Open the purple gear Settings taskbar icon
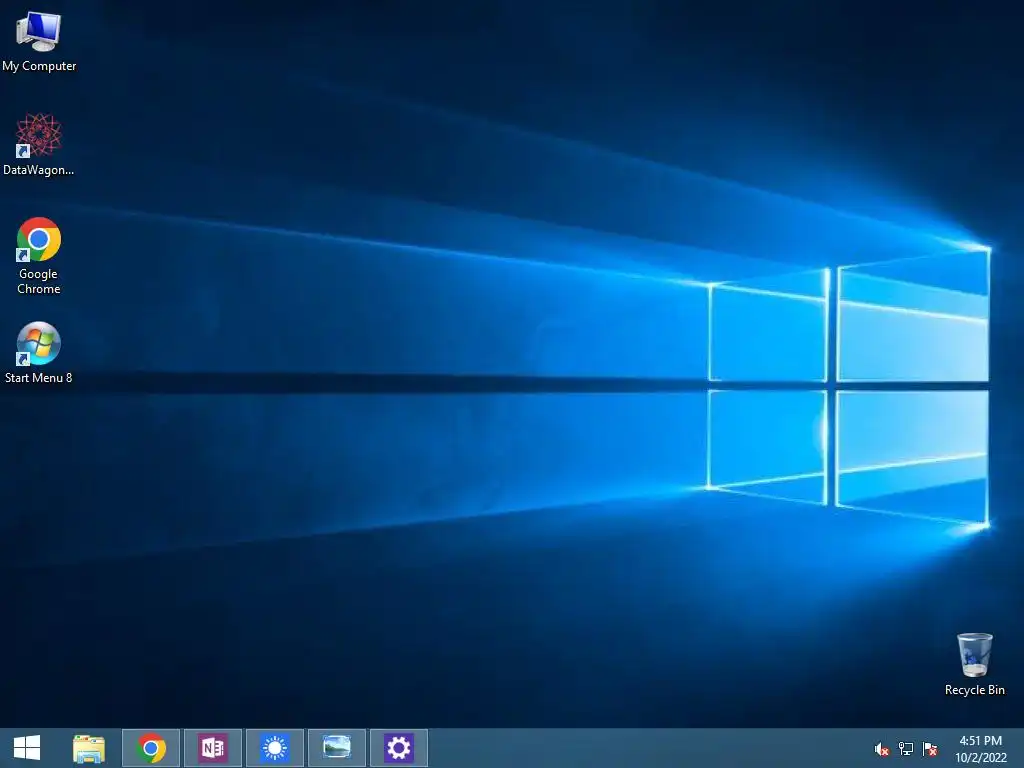This screenshot has height=768, width=1024. (x=398, y=748)
